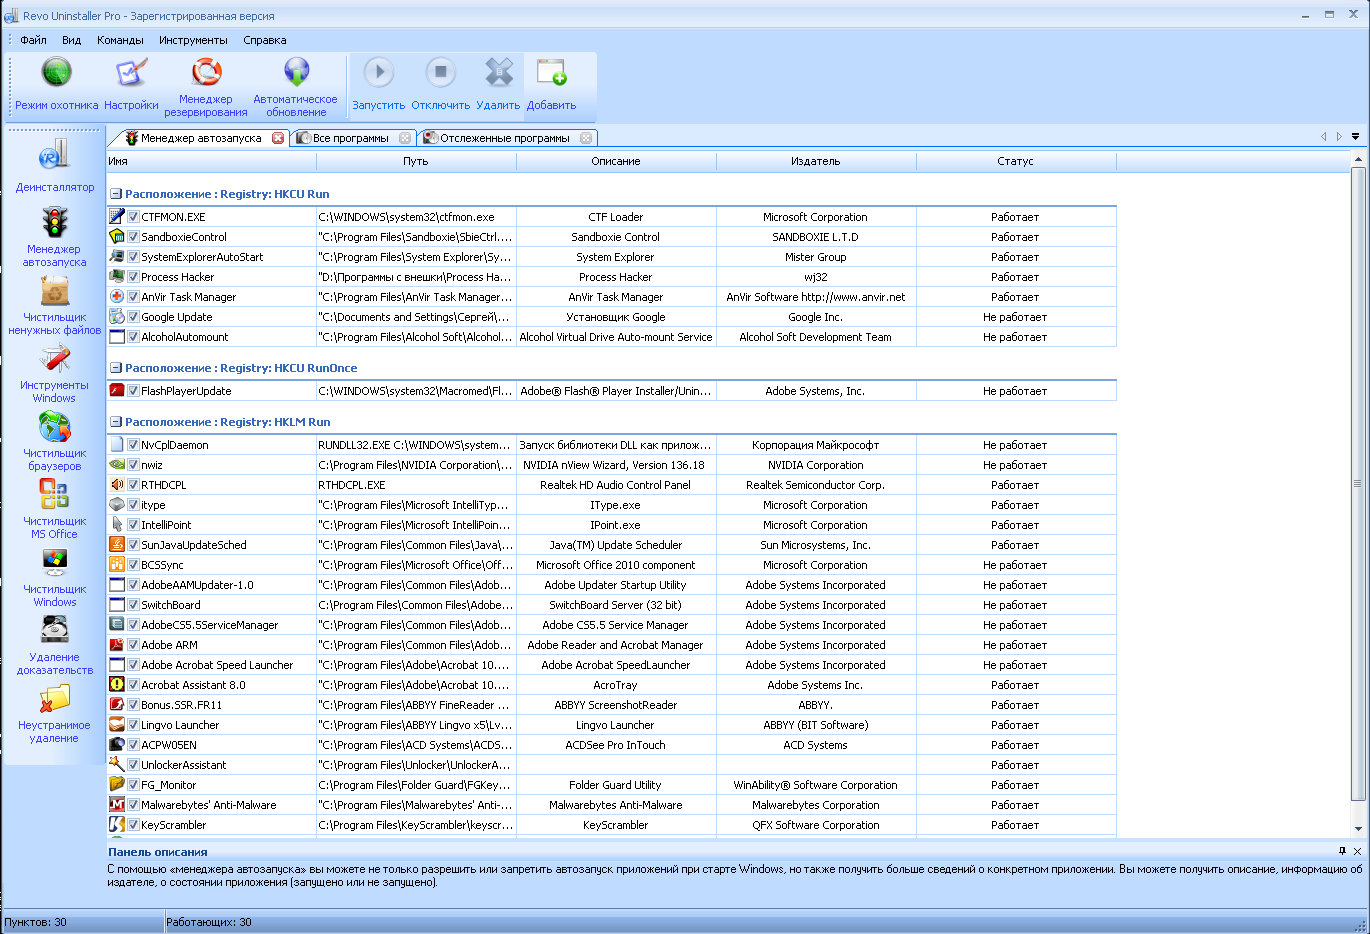This screenshot has width=1370, height=934.
Task: Click the Malwarebytes' Anti-Malware row icon
Action: pos(117,805)
